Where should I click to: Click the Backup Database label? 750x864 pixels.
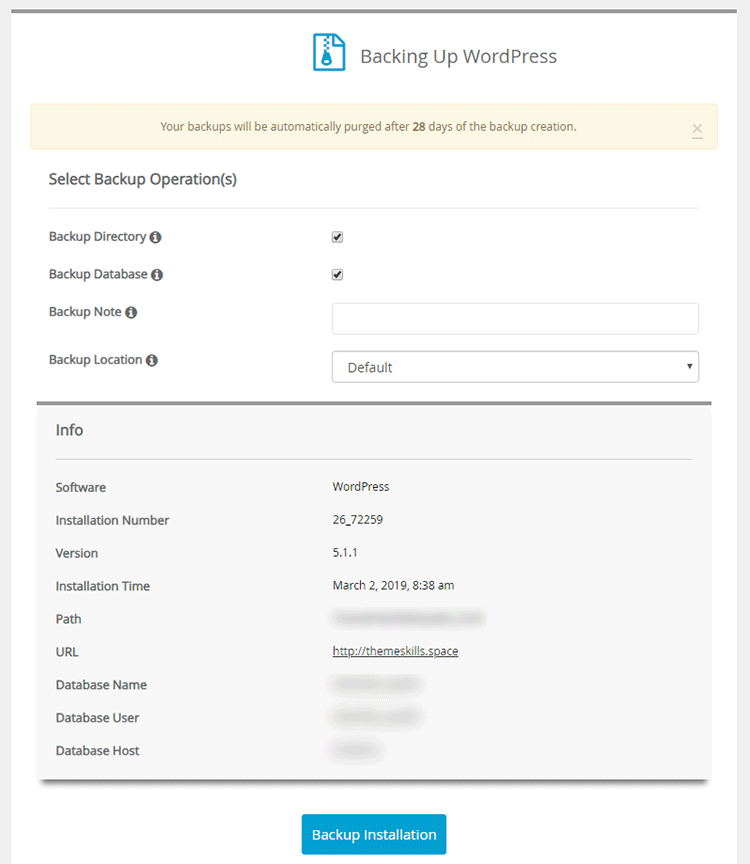click(98, 274)
